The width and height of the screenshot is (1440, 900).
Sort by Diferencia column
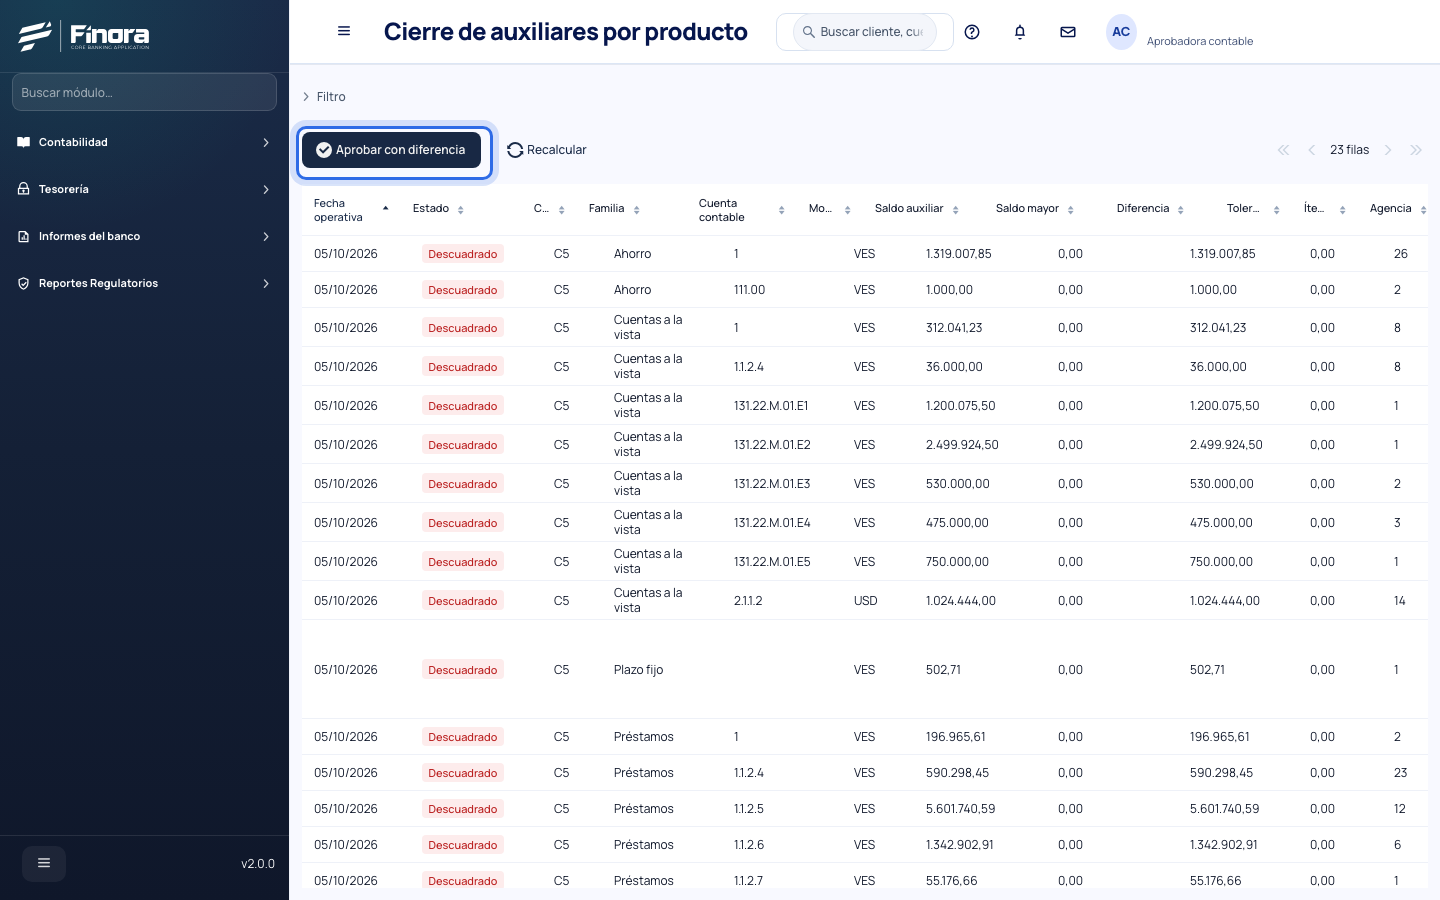coord(1150,209)
